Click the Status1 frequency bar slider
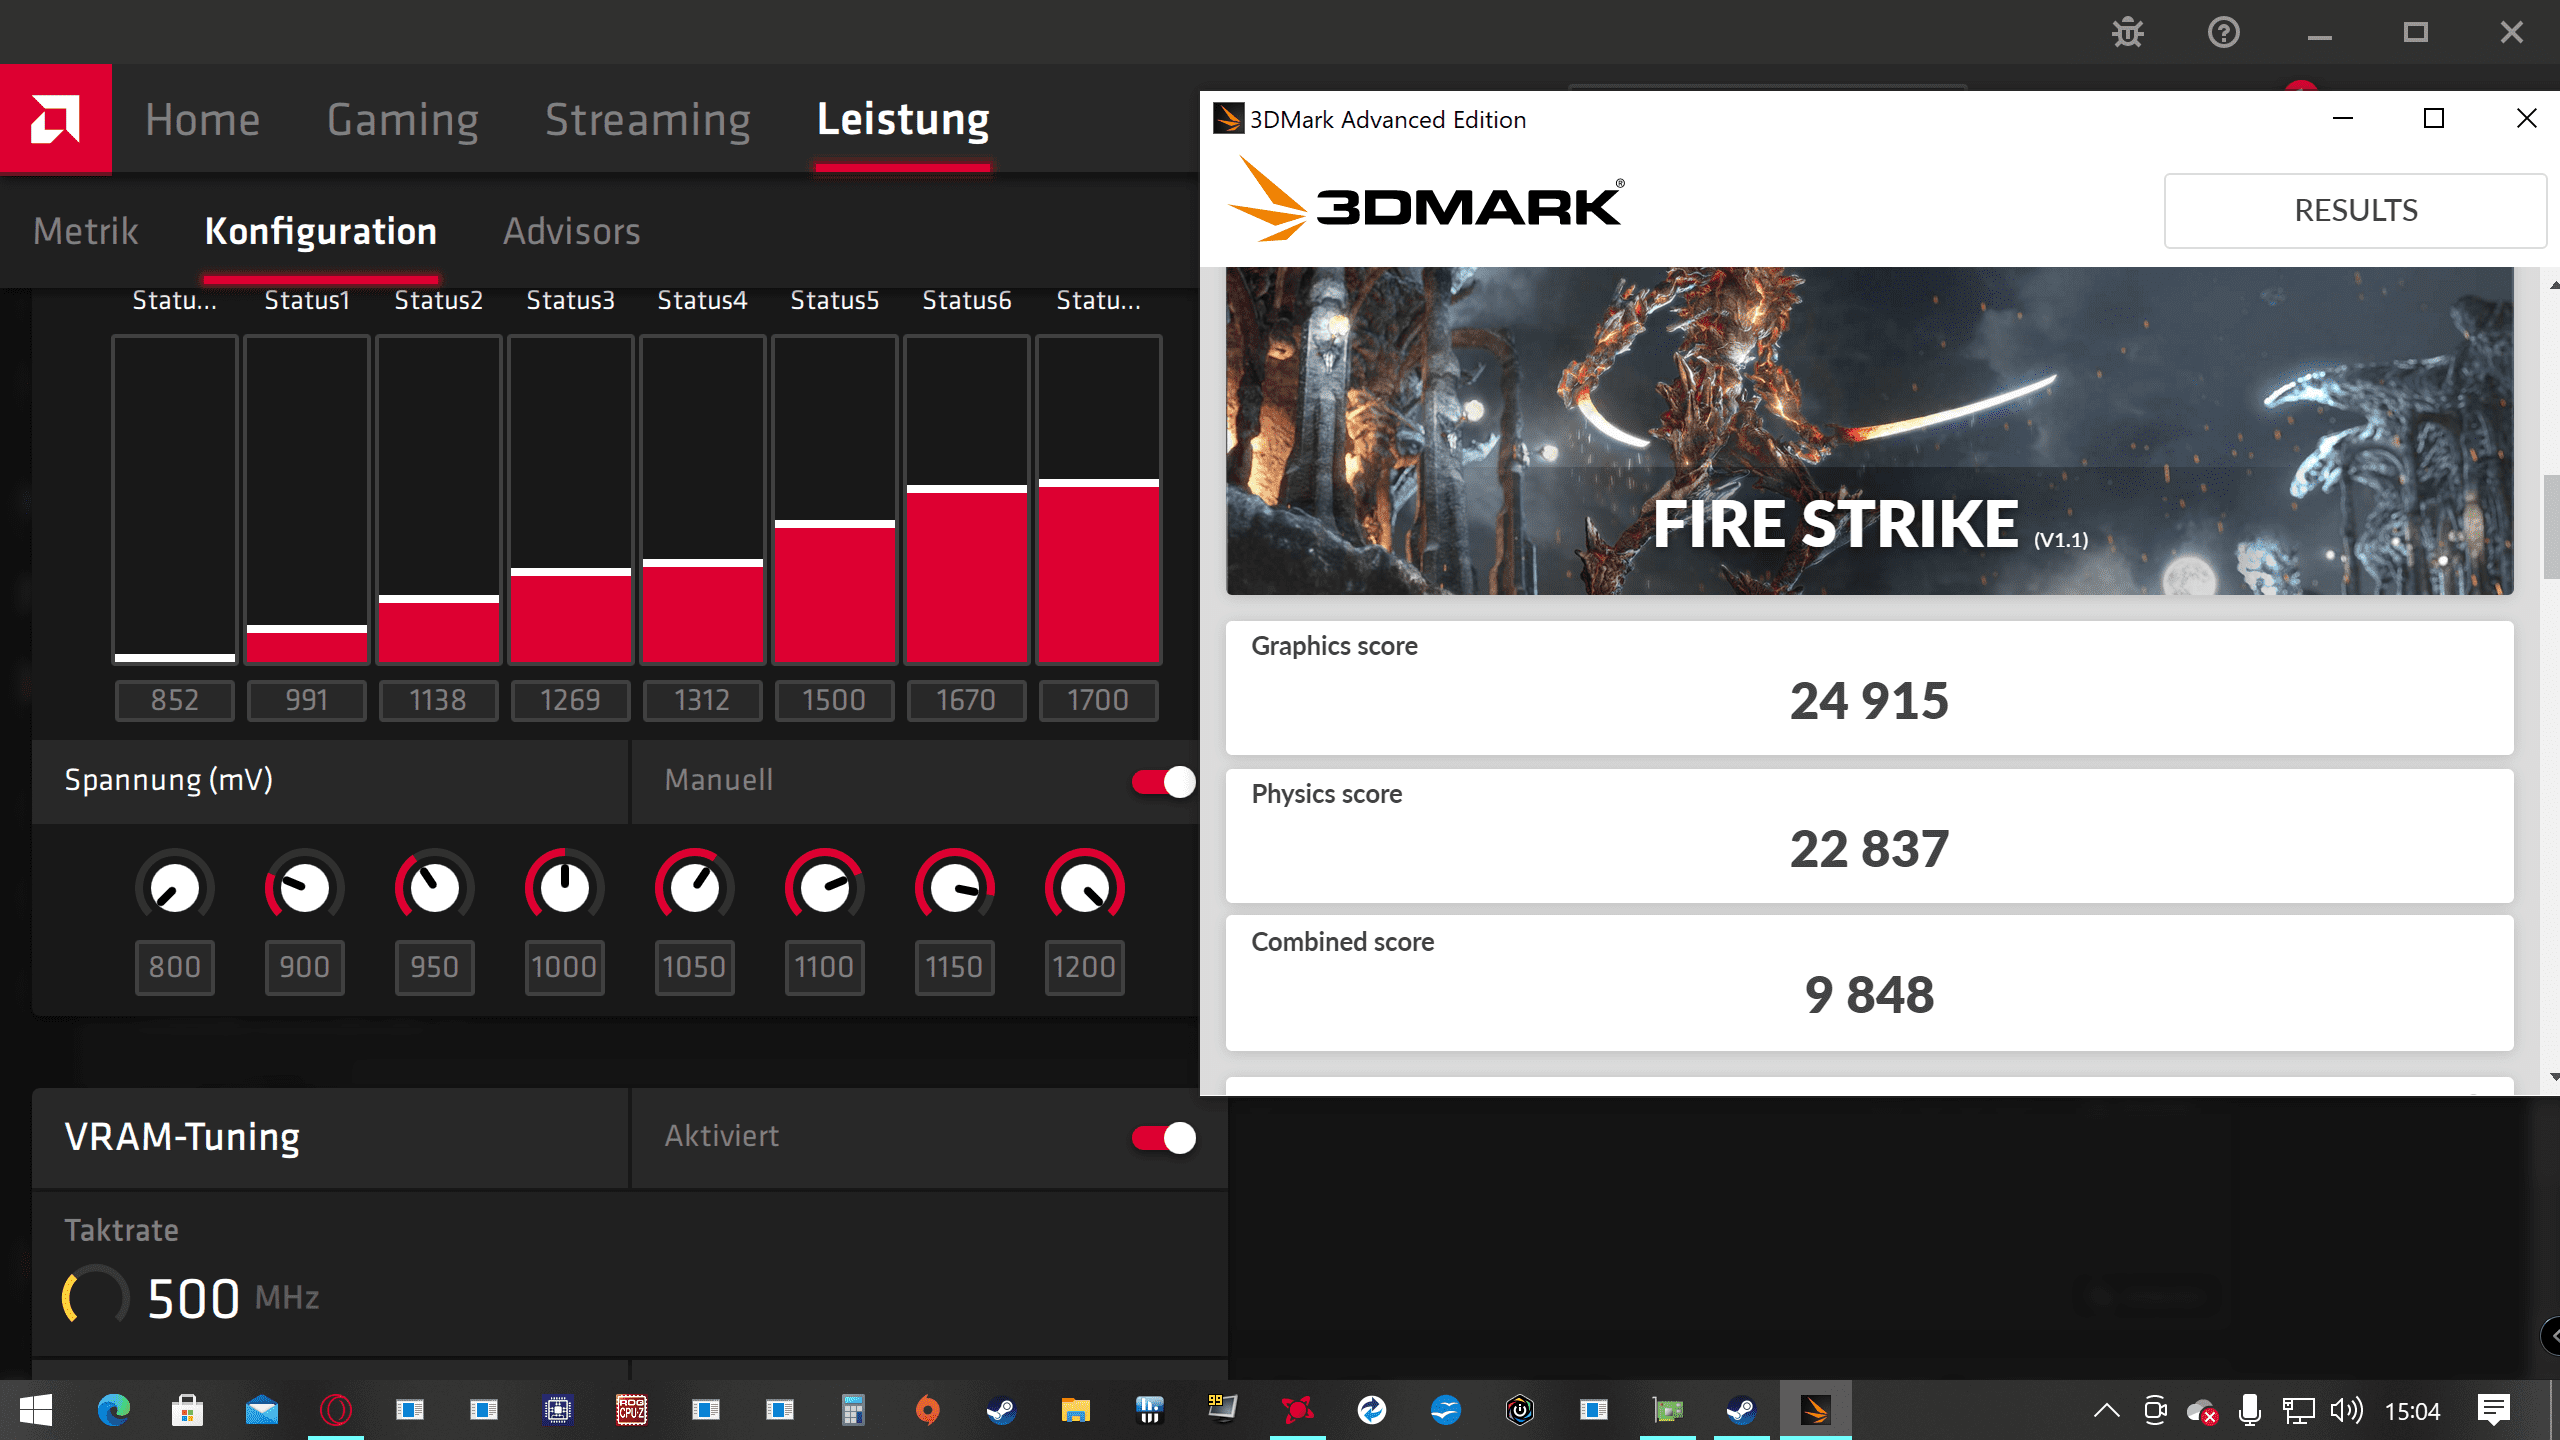The width and height of the screenshot is (2560, 1440). coord(307,500)
